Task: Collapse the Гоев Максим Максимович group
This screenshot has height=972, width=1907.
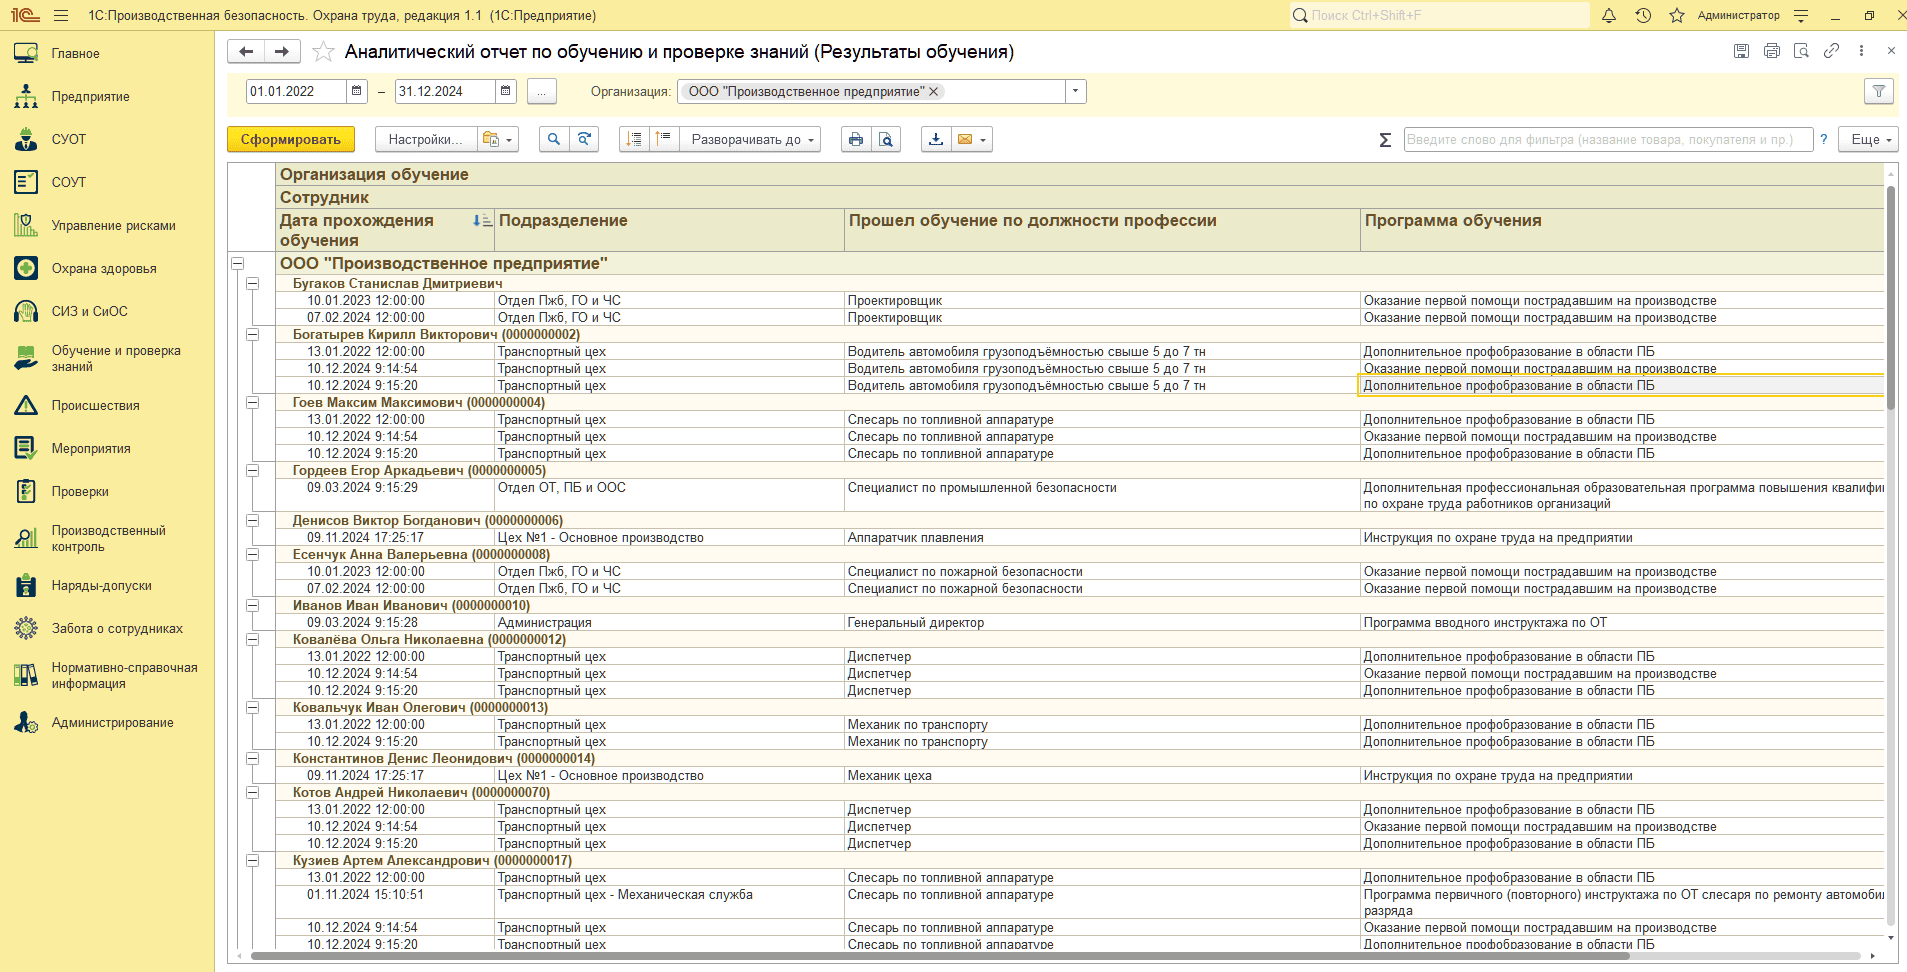Action: (x=253, y=403)
